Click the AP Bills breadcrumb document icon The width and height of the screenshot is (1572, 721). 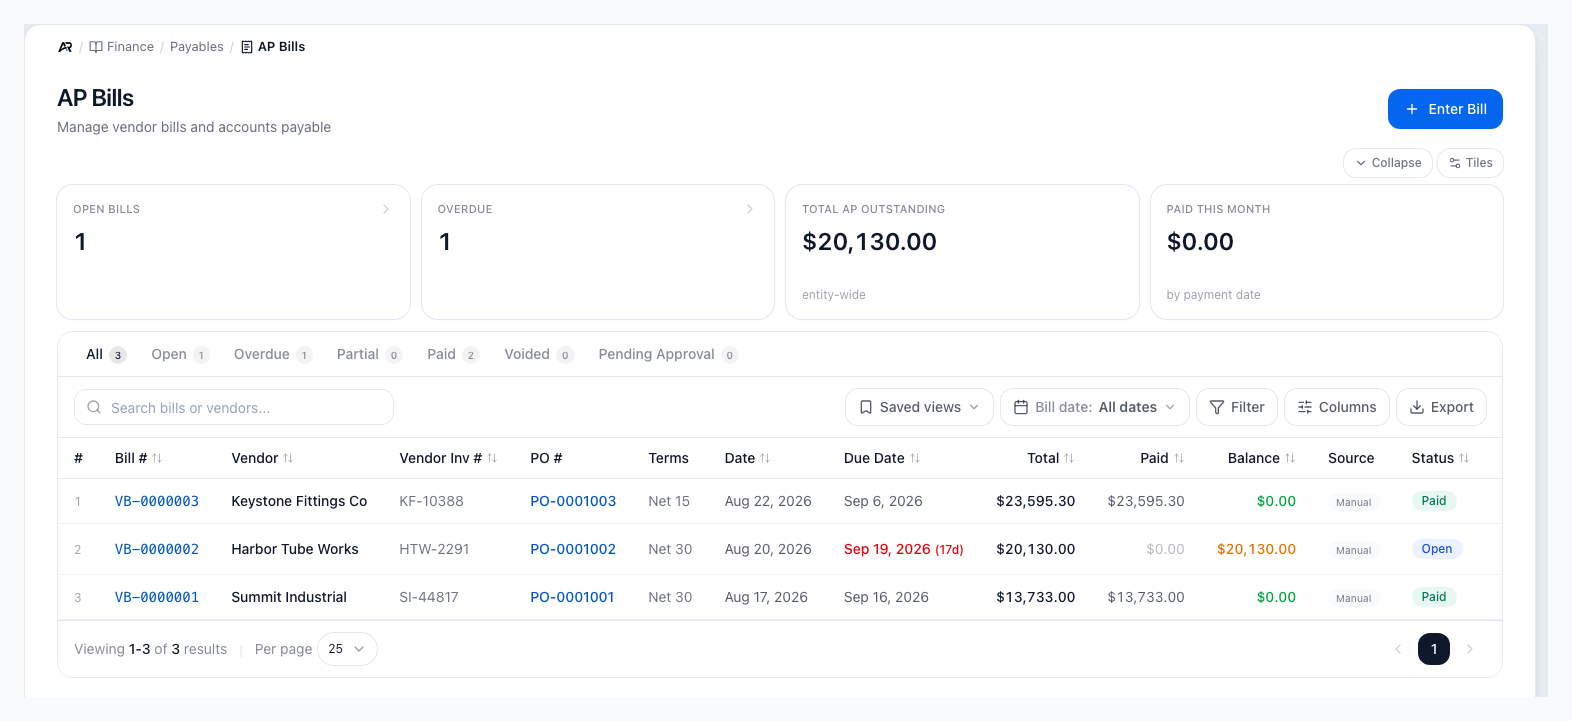[x=247, y=47]
